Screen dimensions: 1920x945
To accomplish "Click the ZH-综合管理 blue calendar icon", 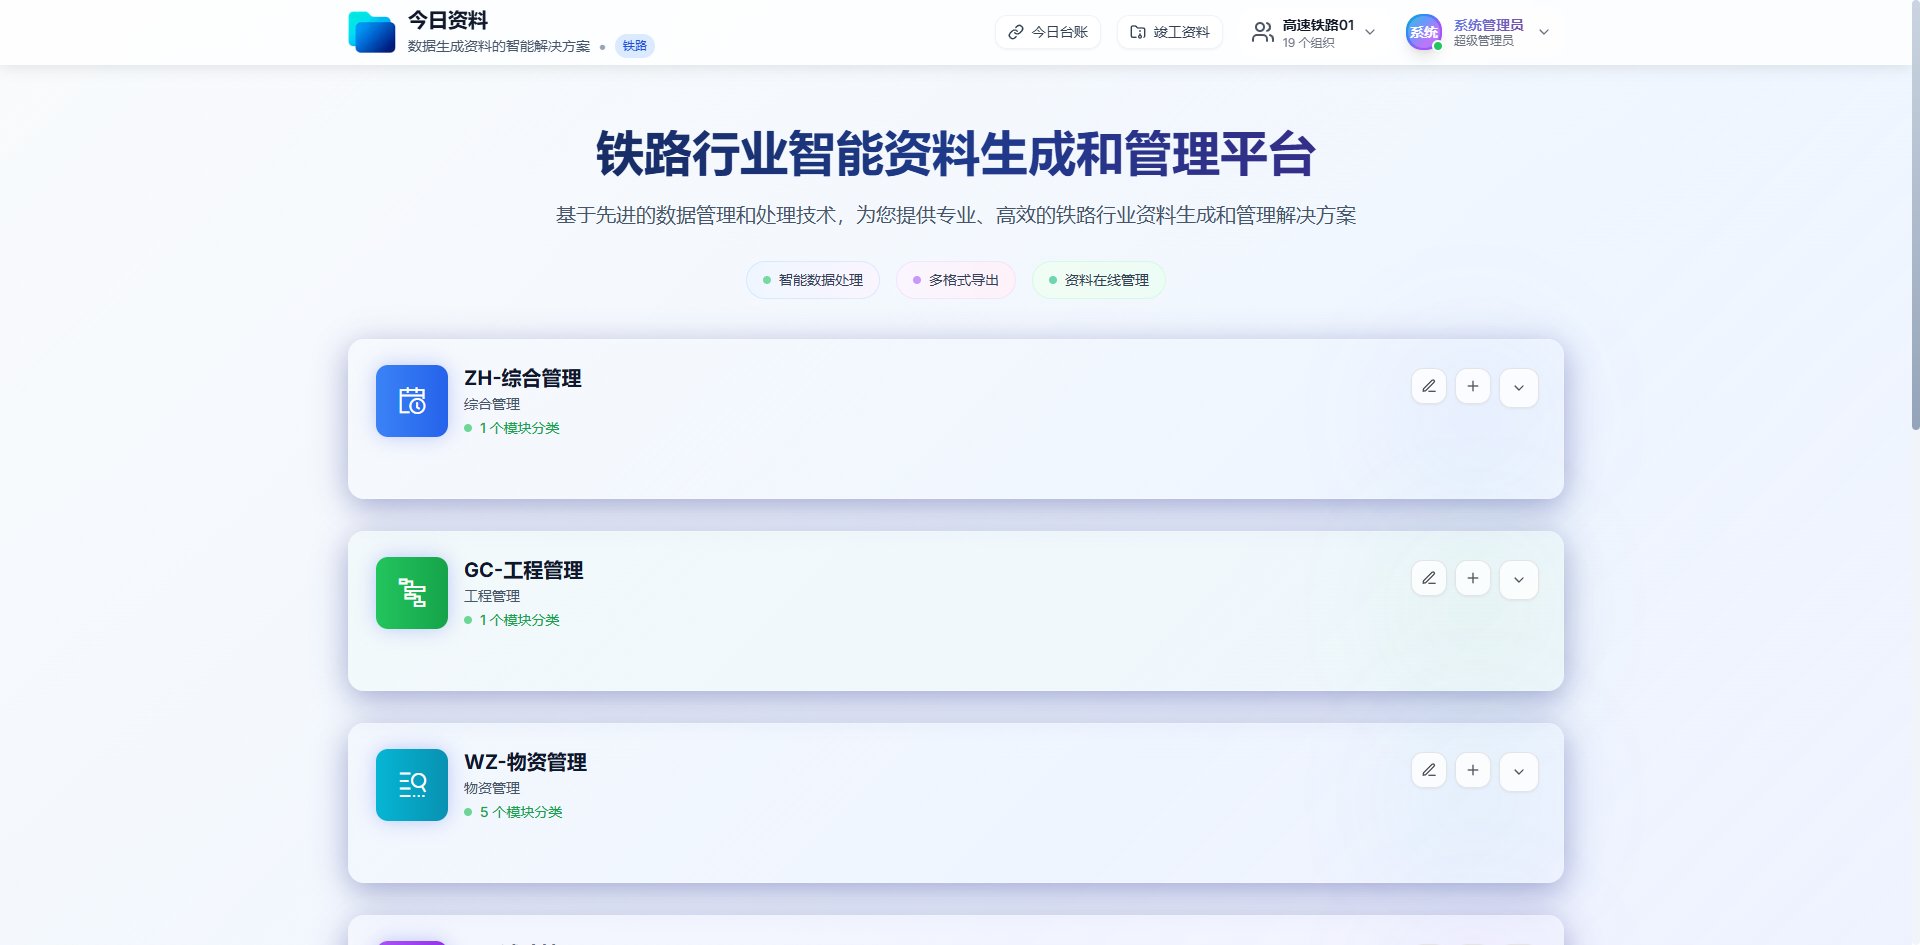I will tap(412, 401).
